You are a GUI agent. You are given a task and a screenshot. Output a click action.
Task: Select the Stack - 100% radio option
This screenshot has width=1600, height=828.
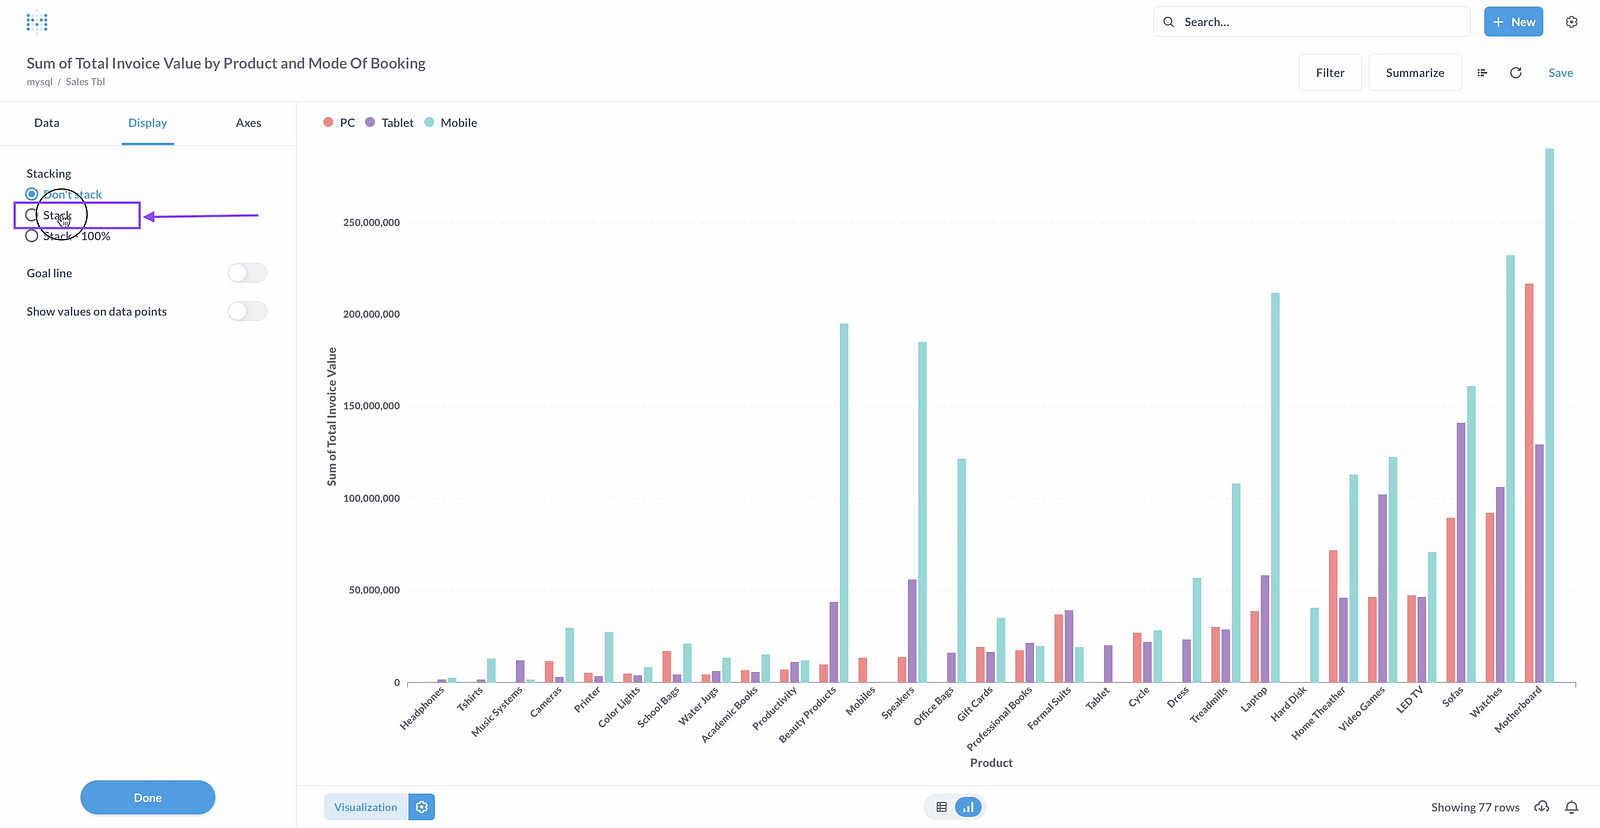point(32,236)
